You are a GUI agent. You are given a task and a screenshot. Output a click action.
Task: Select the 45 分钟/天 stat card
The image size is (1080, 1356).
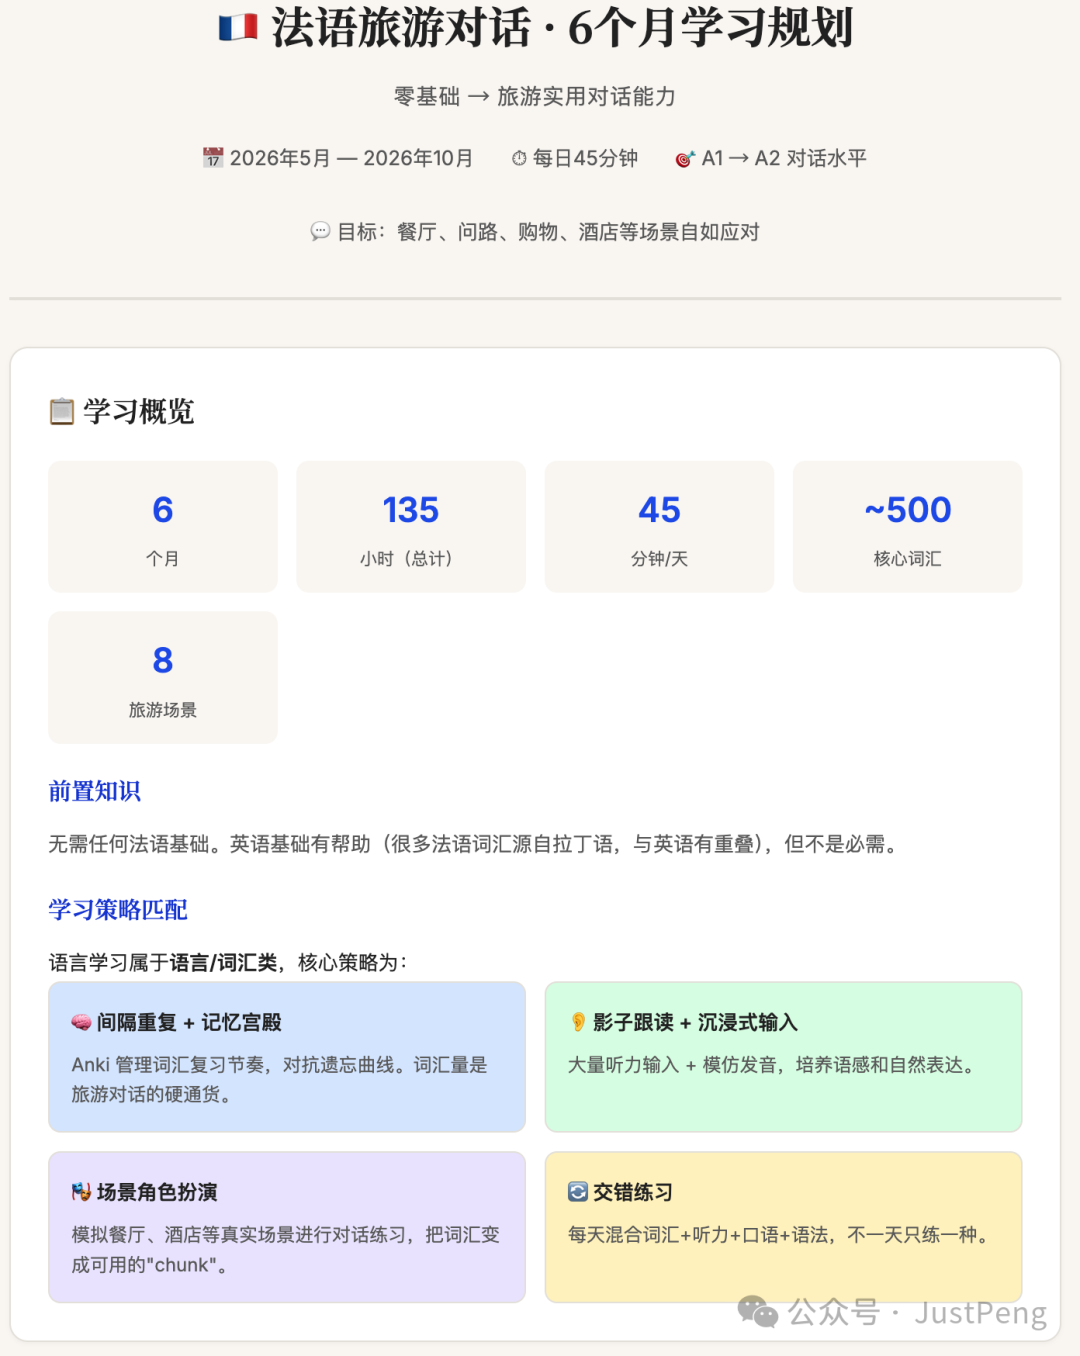click(659, 527)
